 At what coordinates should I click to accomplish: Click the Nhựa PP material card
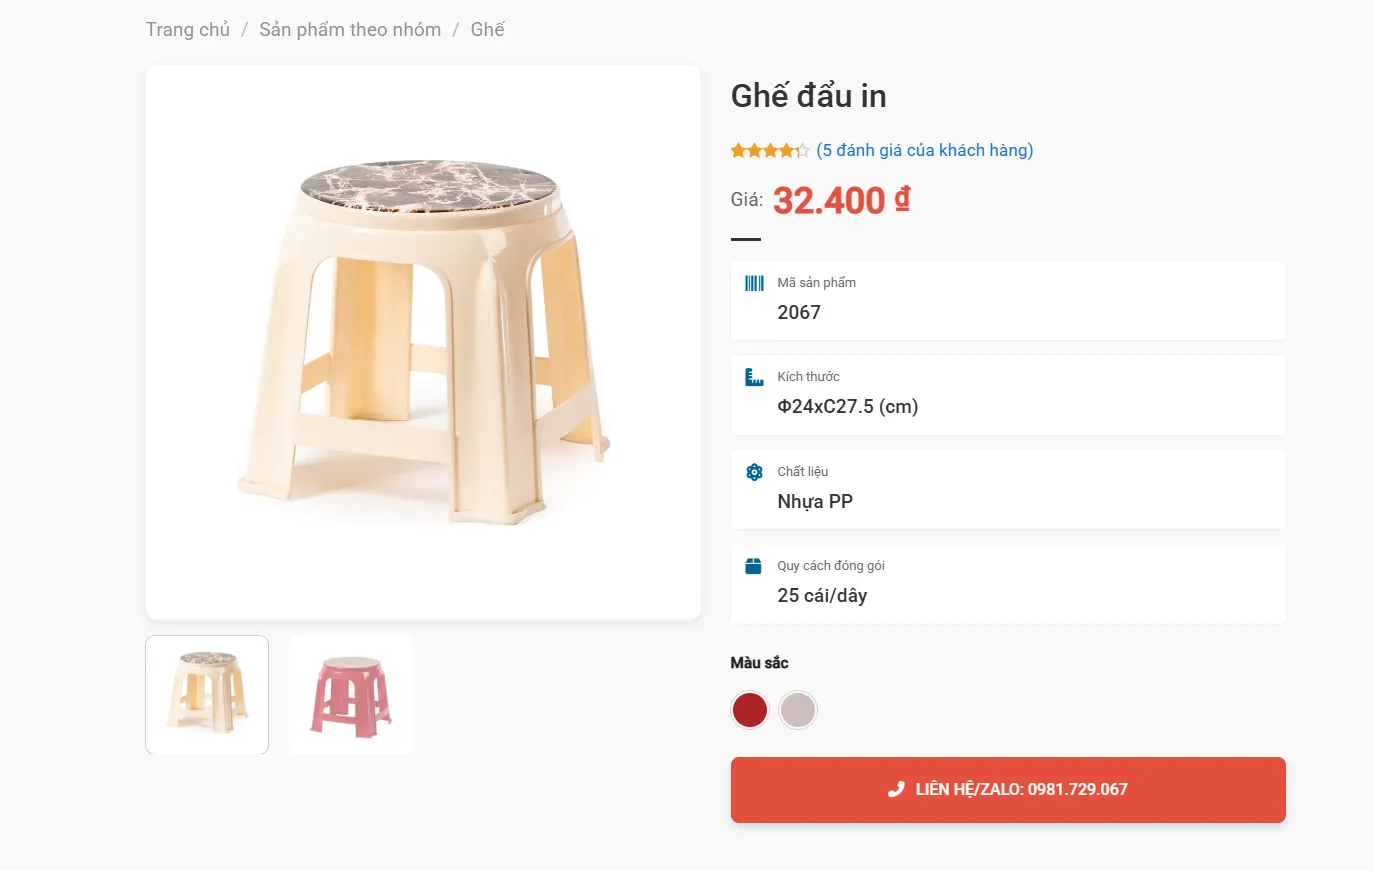click(1008, 490)
